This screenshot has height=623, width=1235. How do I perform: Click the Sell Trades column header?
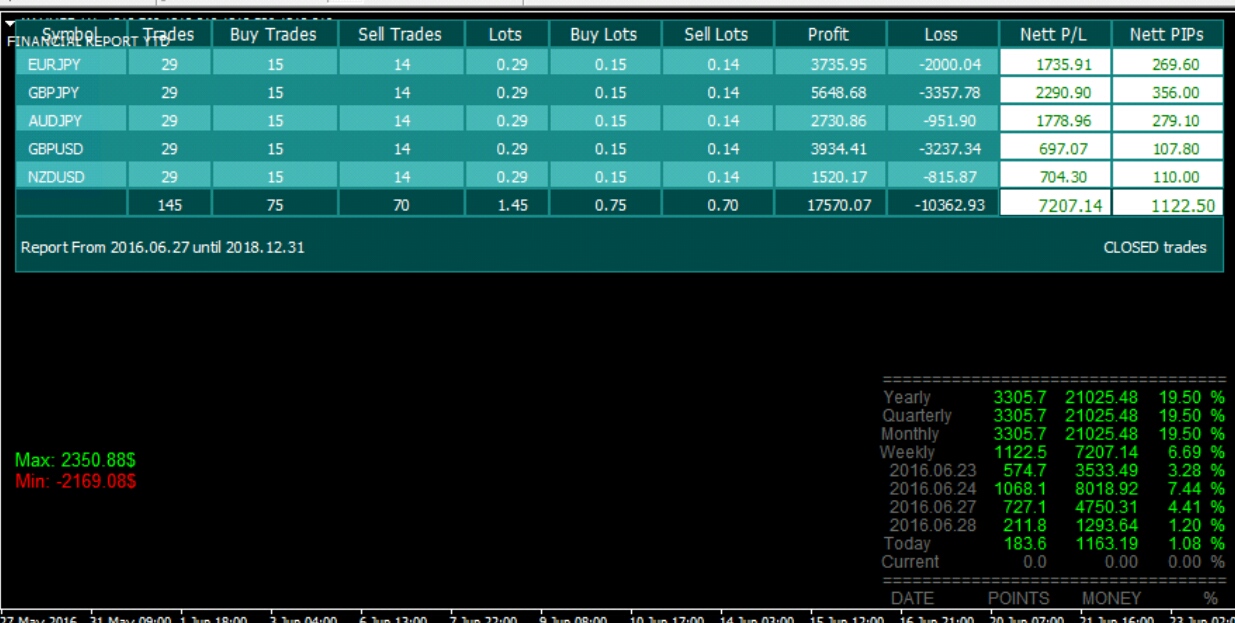point(400,34)
